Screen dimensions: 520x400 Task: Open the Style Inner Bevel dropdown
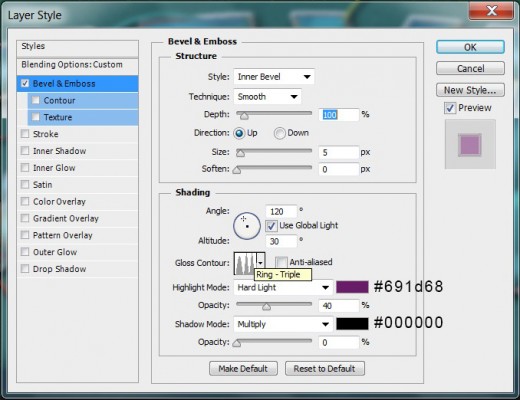(x=274, y=77)
